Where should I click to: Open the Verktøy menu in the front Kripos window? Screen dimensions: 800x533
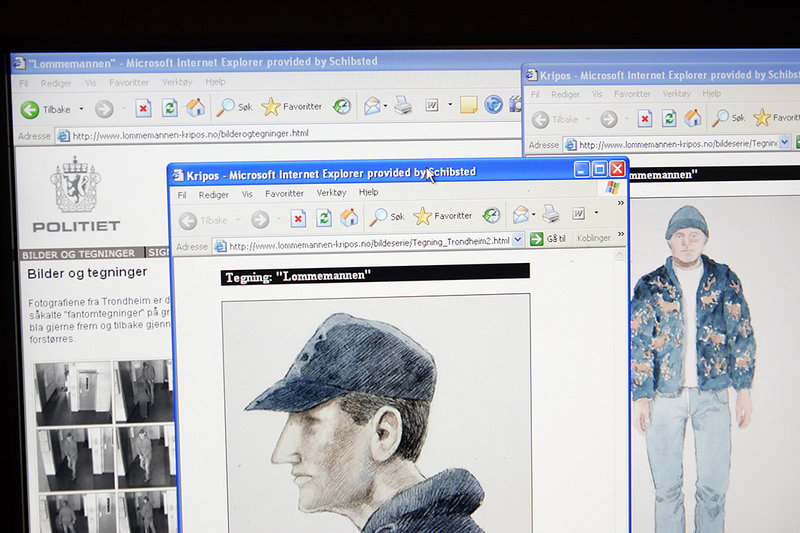tap(330, 193)
